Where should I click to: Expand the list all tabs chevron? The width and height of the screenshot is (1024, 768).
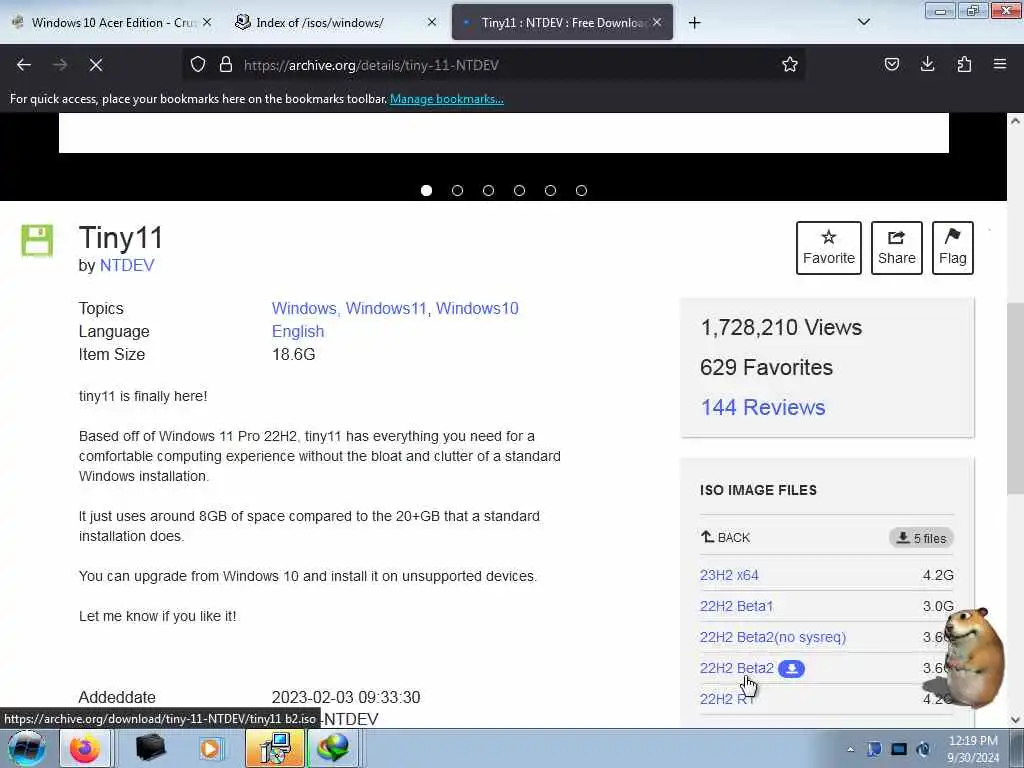[863, 22]
